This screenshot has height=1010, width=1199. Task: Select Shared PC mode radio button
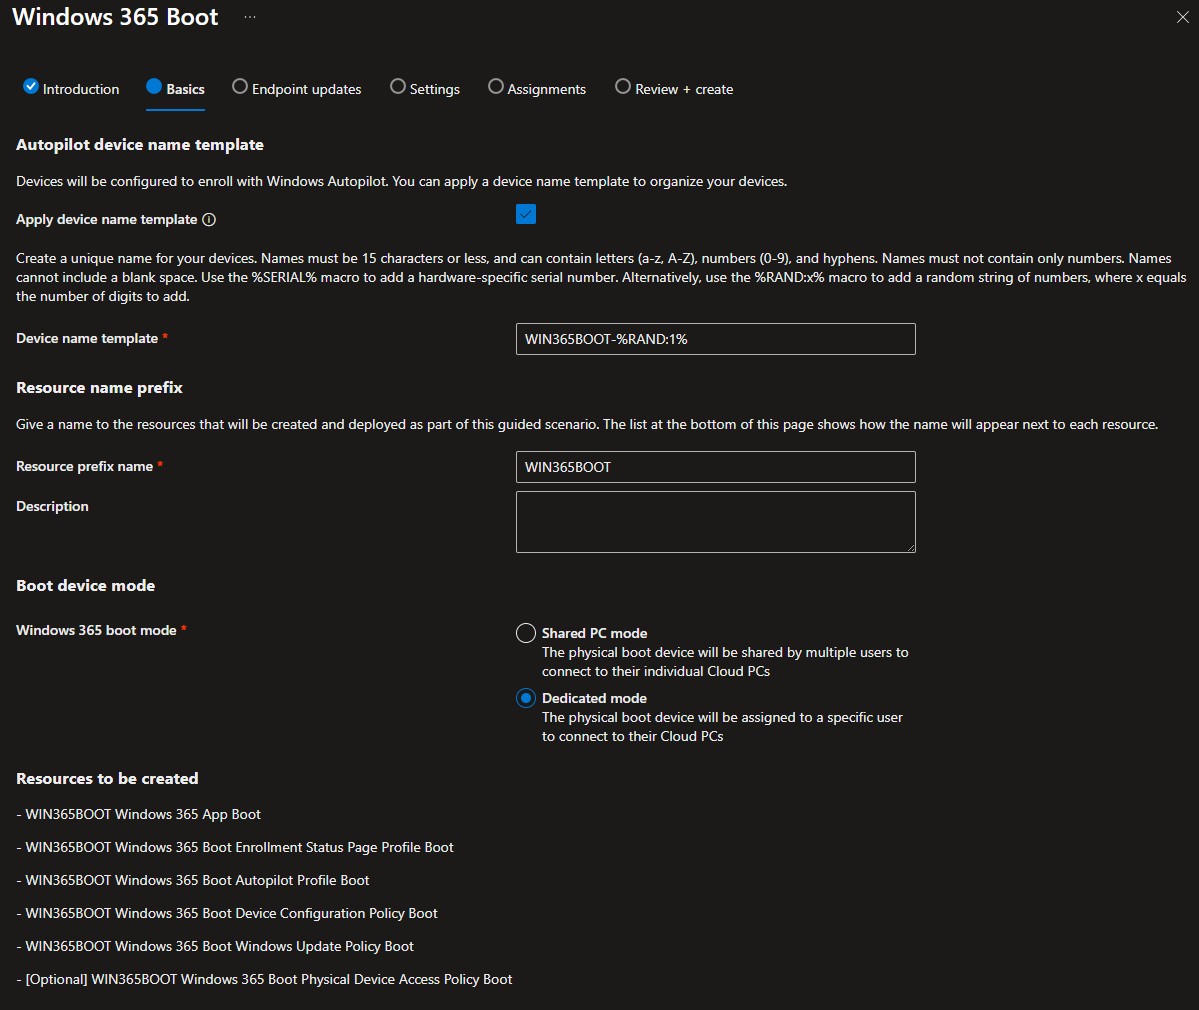(526, 633)
